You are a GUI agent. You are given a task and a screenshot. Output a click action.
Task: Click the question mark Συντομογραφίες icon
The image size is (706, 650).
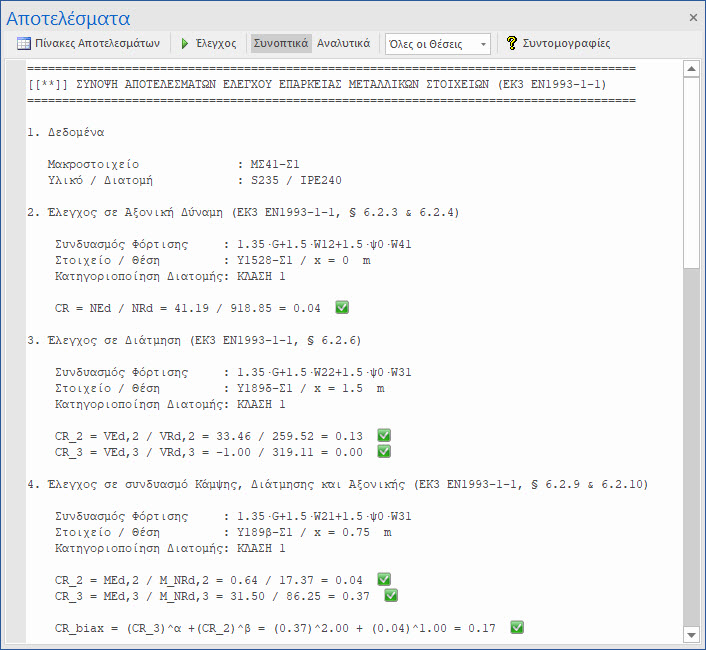(x=512, y=44)
